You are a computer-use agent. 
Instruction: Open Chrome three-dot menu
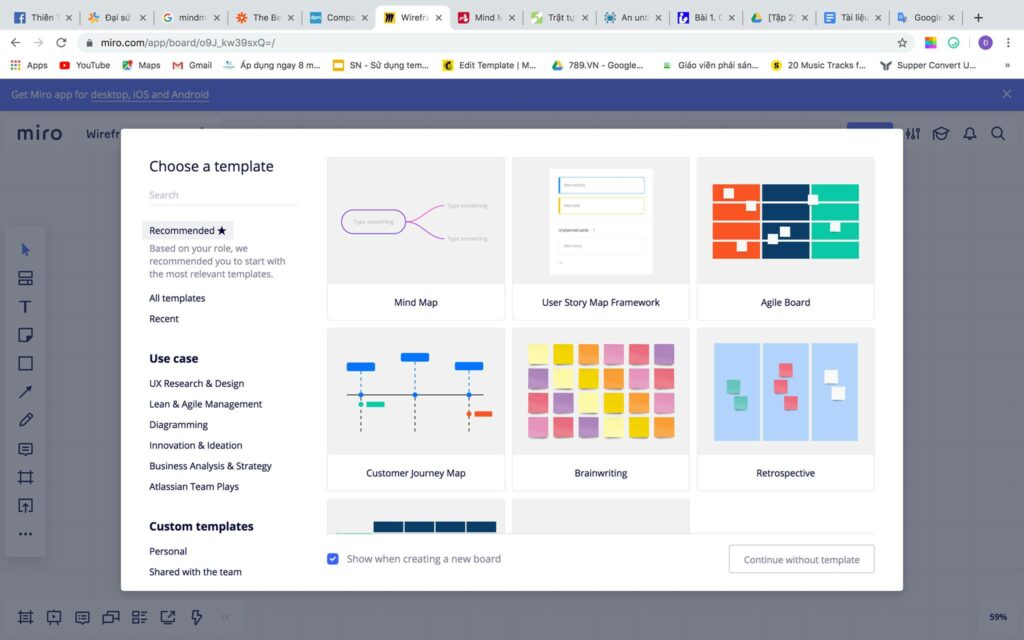[x=1008, y=42]
